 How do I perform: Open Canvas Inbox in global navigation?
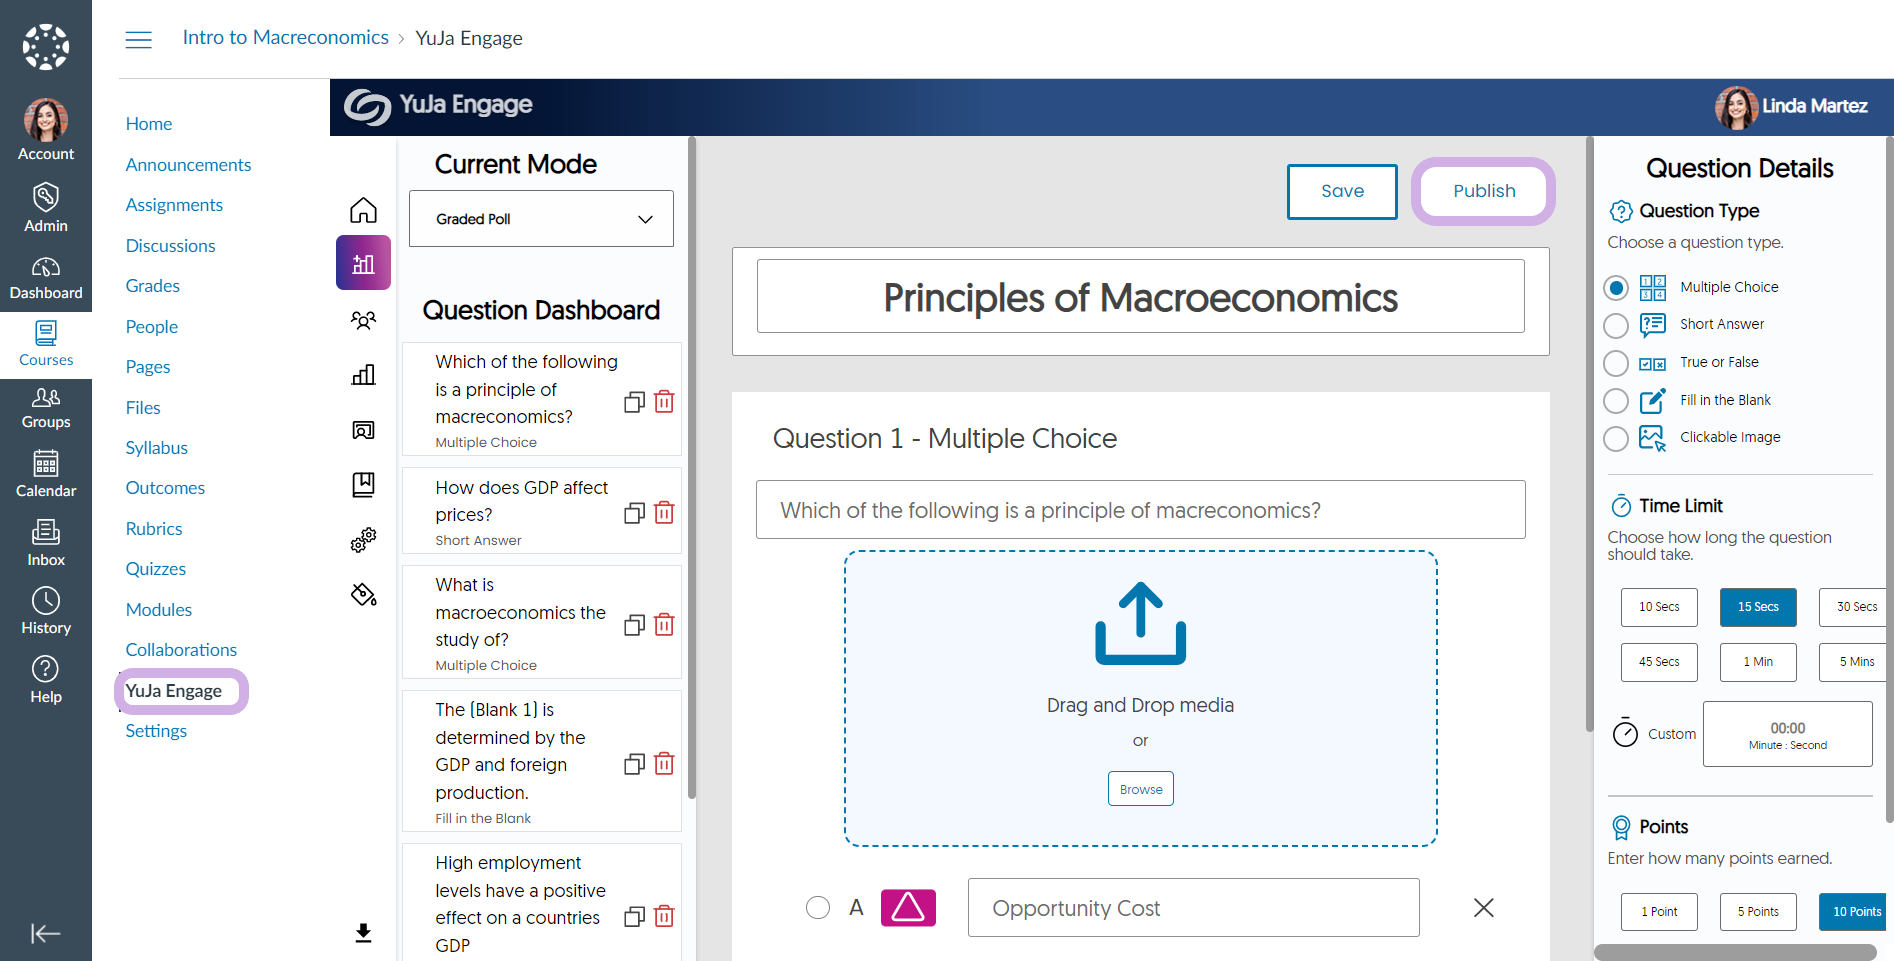tap(46, 543)
